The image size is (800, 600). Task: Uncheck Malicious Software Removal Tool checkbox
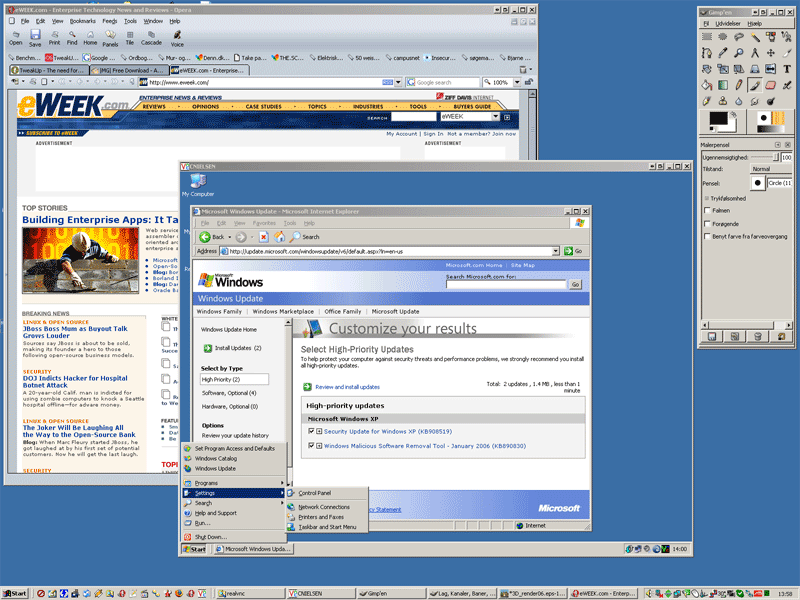click(311, 445)
